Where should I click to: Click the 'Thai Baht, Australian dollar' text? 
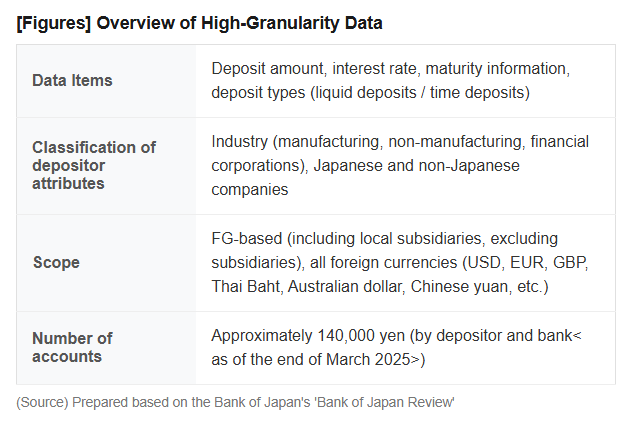(307, 287)
